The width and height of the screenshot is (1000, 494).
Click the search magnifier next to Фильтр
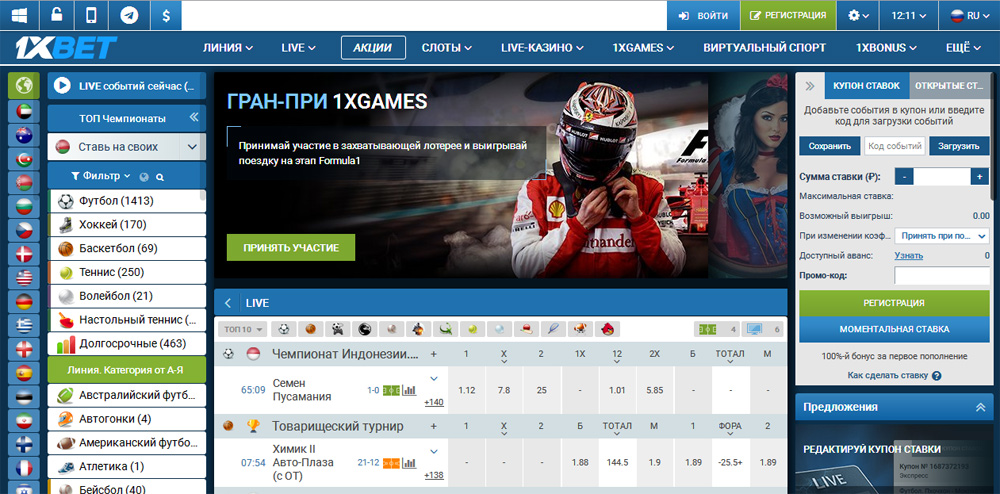click(x=160, y=177)
